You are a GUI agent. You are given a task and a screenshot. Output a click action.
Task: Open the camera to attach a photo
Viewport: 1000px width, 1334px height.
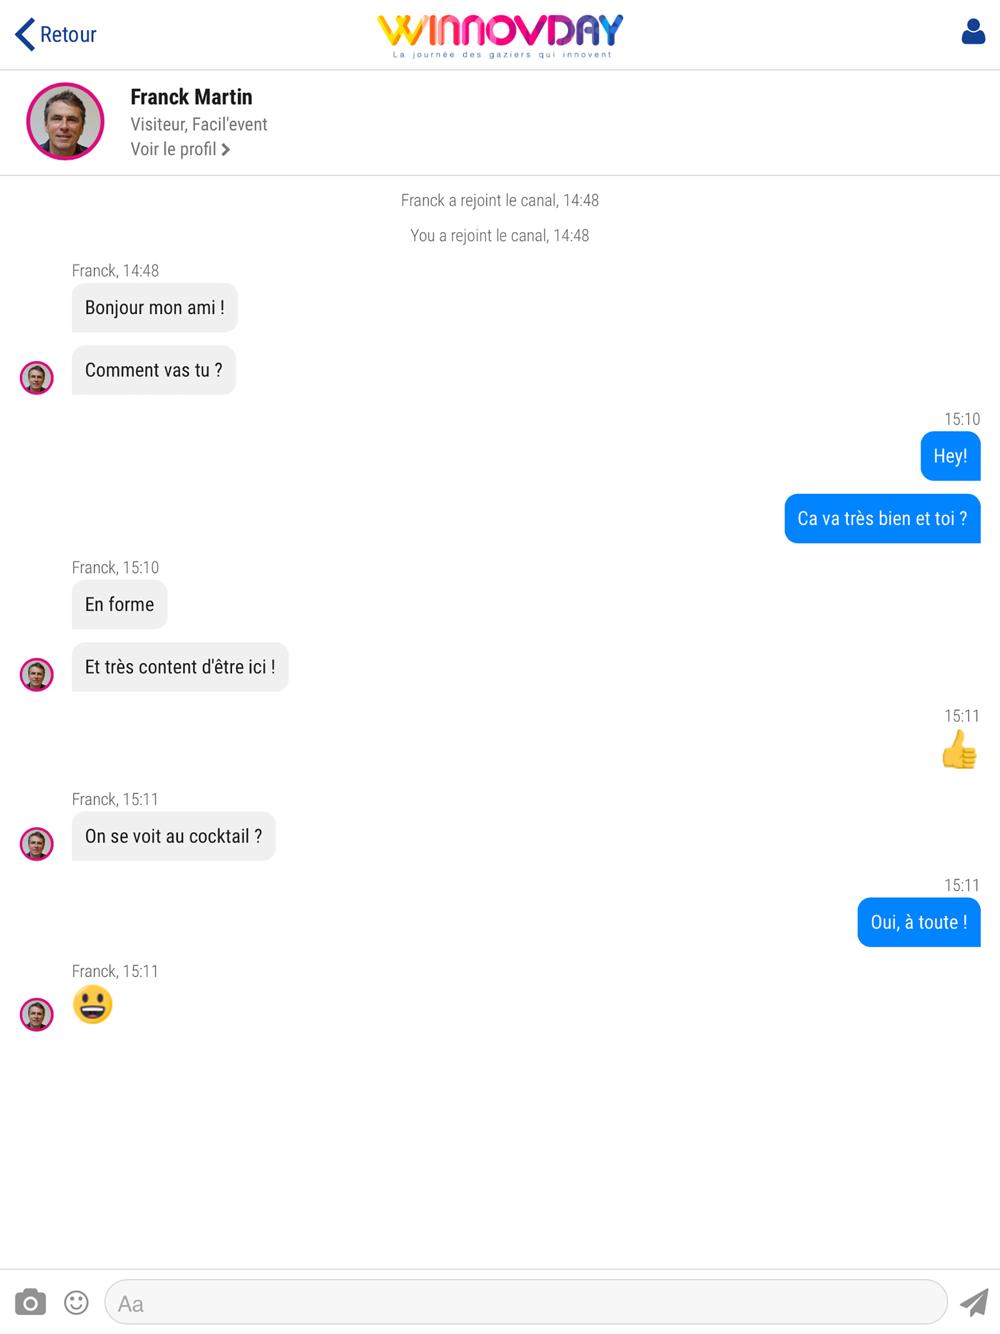31,1302
